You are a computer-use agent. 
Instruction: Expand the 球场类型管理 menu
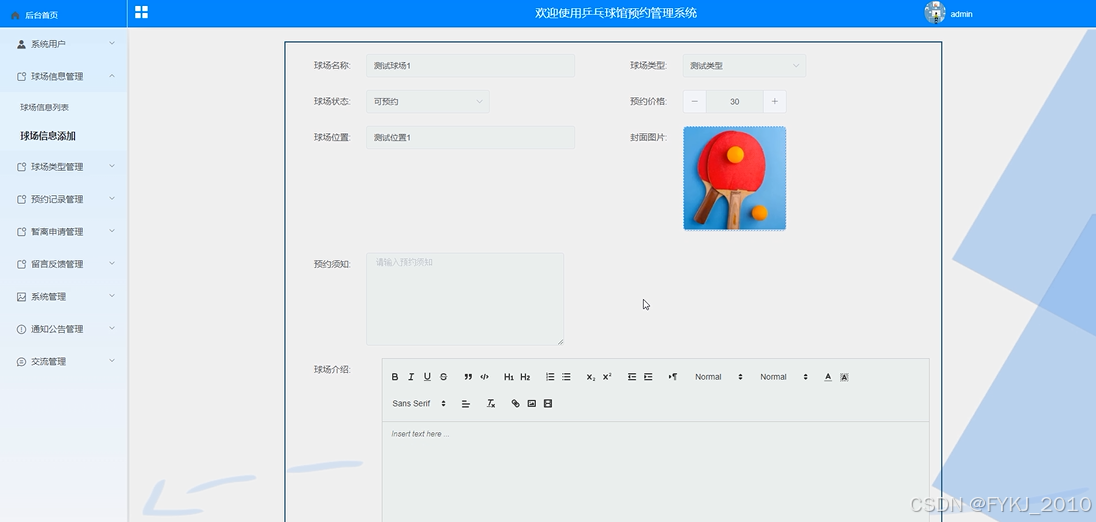64,166
